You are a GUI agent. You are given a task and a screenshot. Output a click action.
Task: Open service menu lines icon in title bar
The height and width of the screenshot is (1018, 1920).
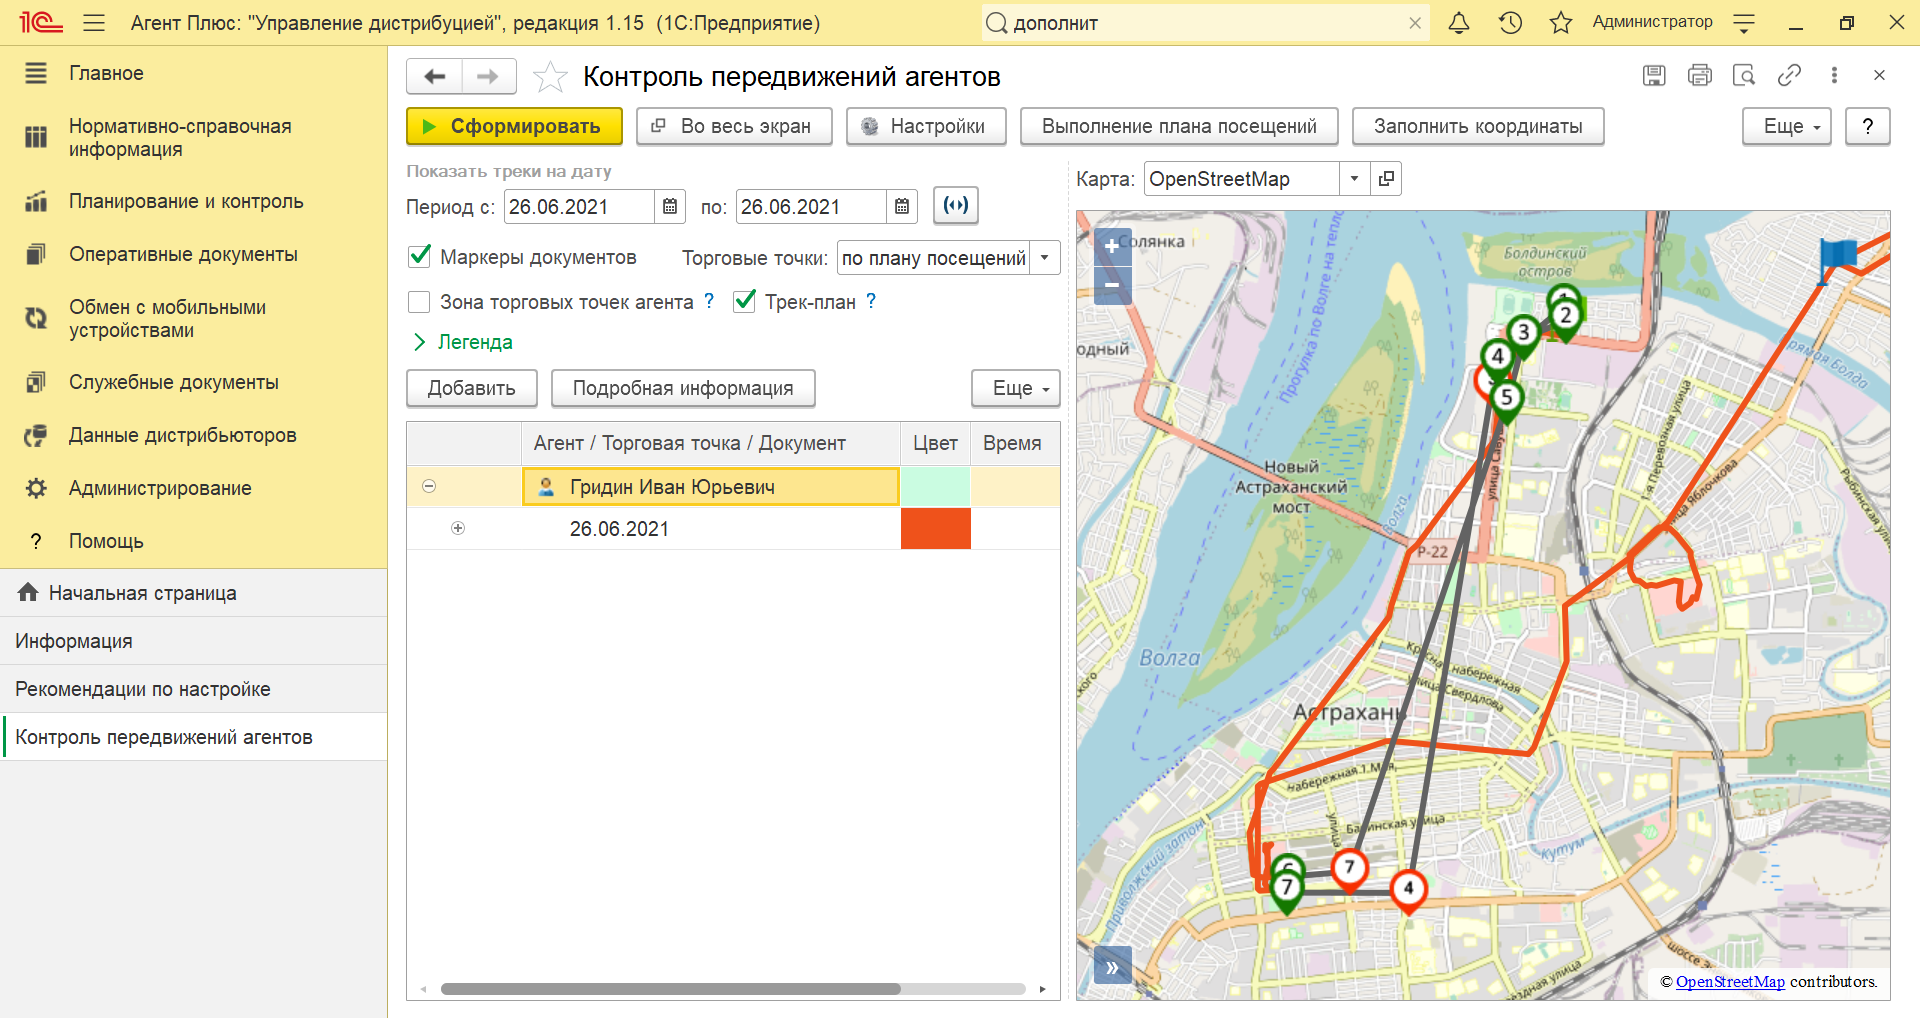click(1744, 22)
